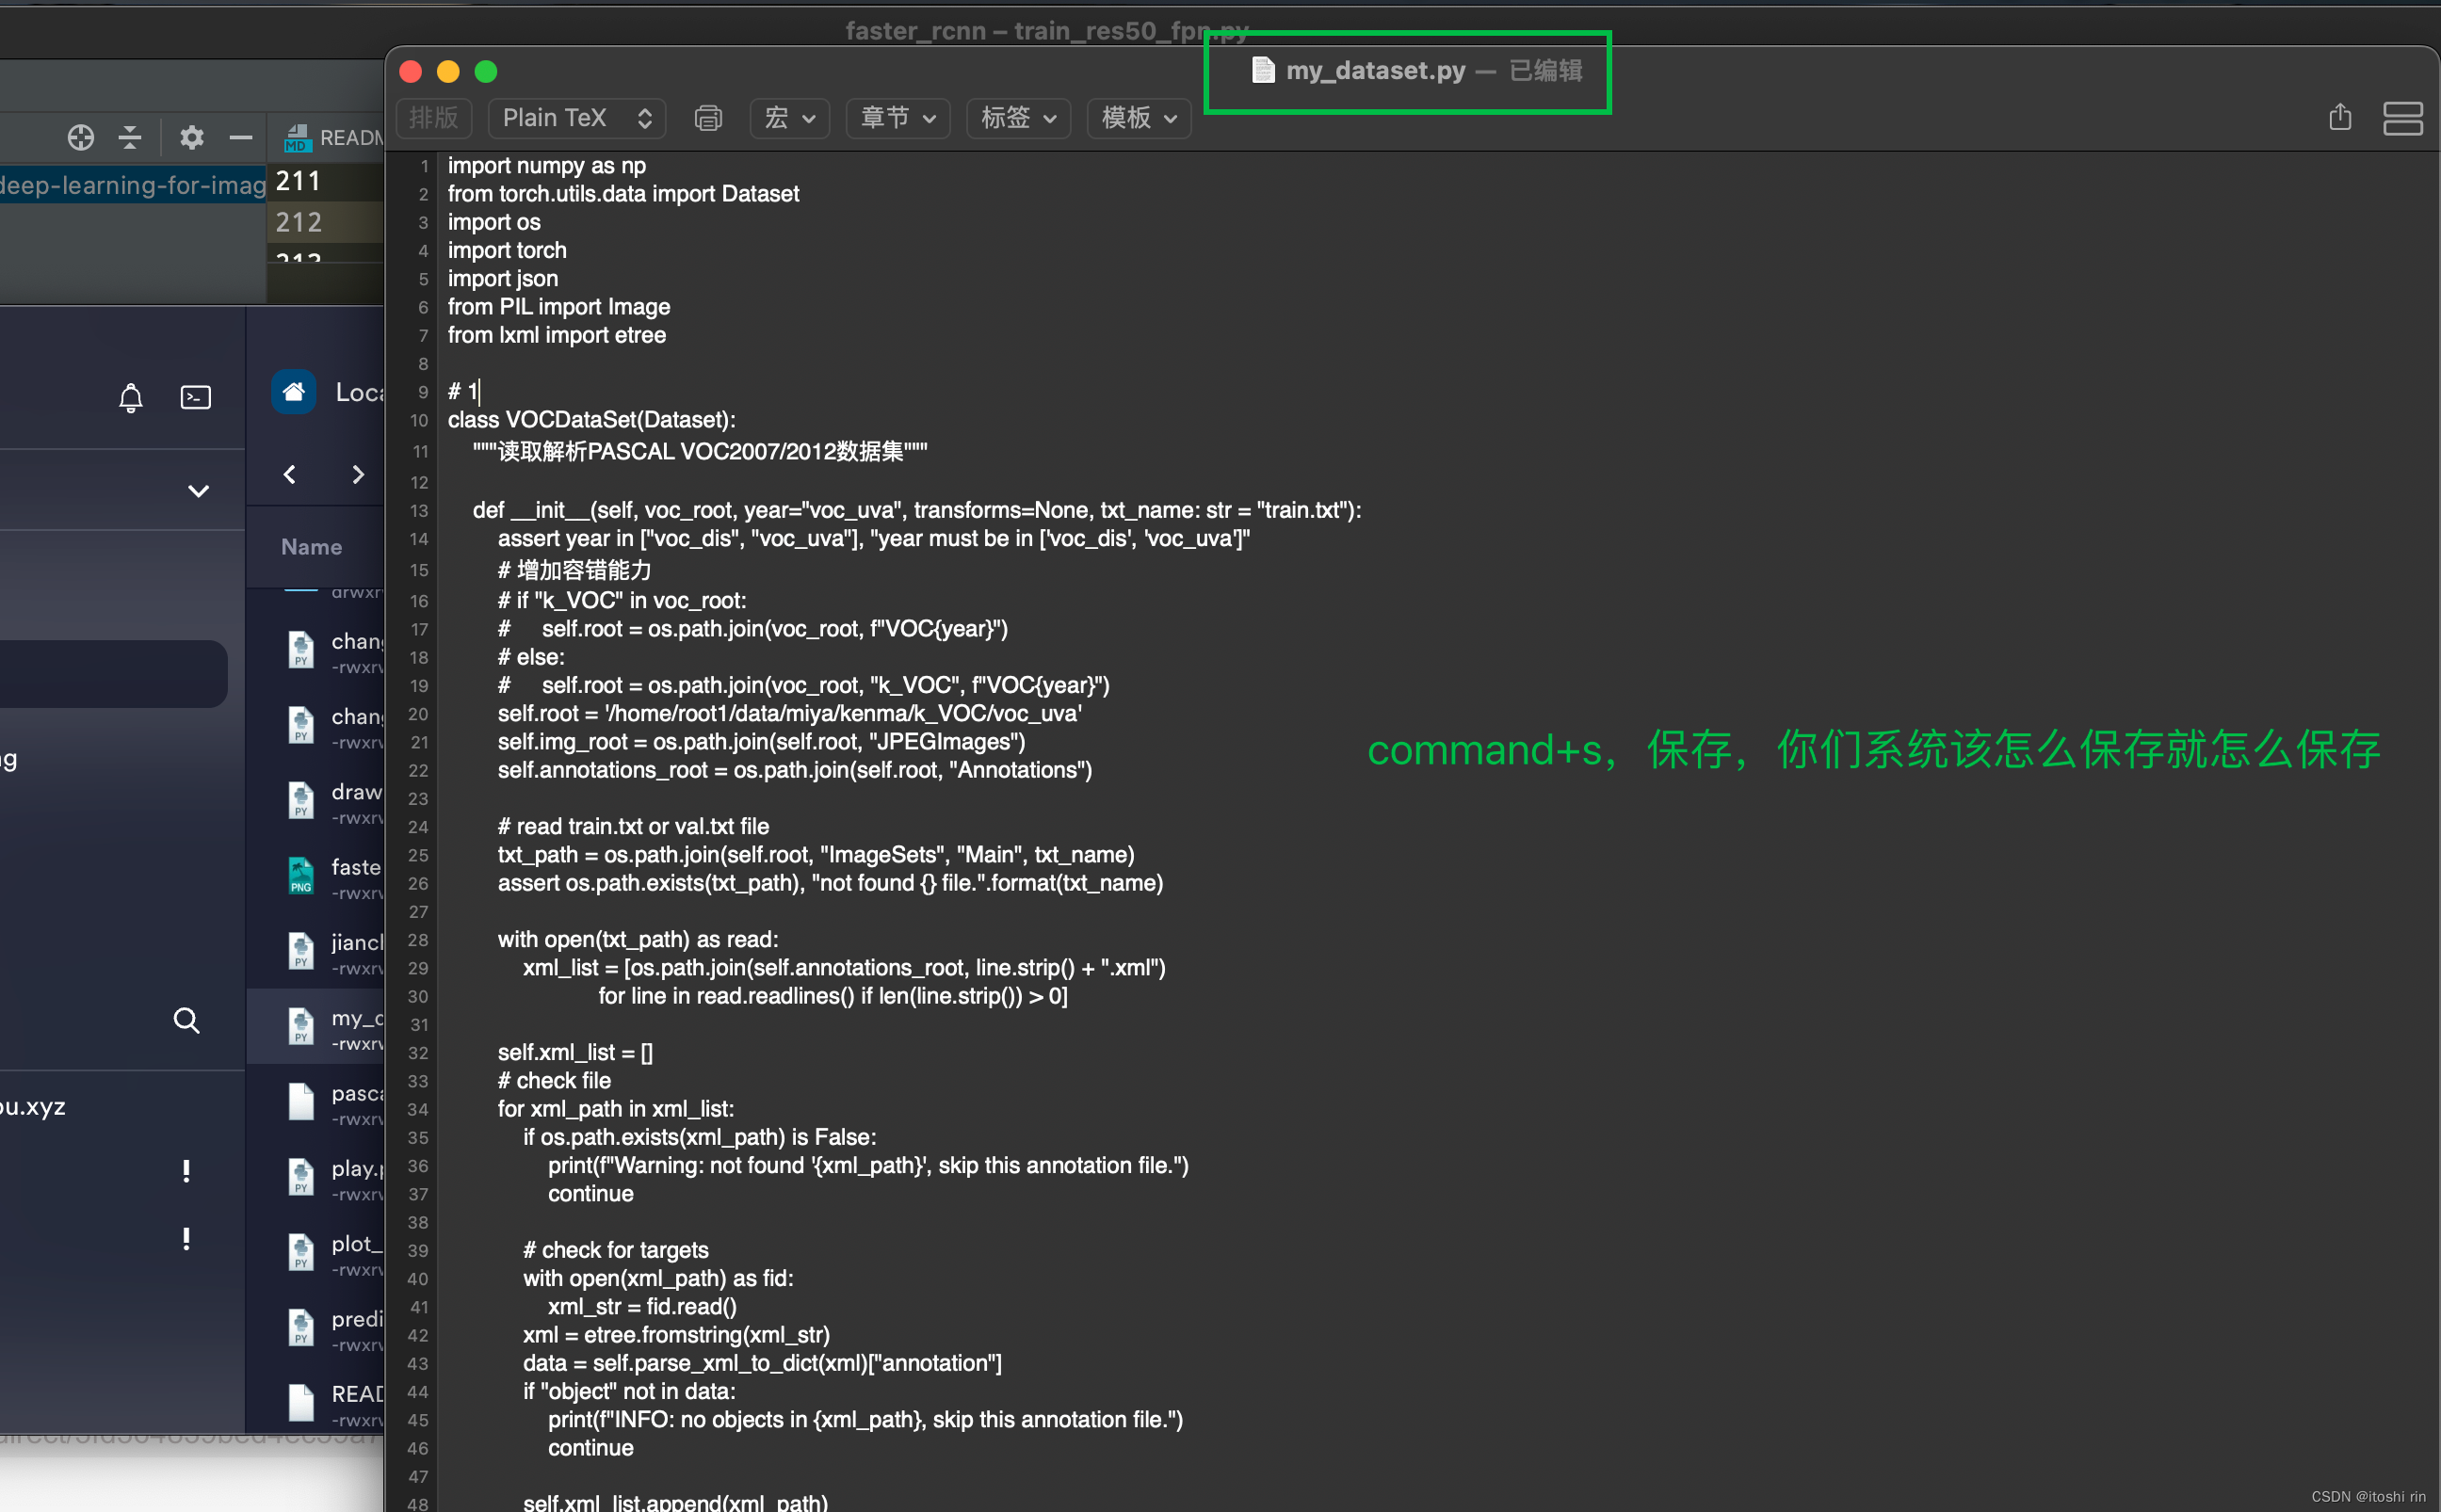This screenshot has width=2441, height=1512.
Task: Click the 排版 typeset button
Action: coord(434,118)
